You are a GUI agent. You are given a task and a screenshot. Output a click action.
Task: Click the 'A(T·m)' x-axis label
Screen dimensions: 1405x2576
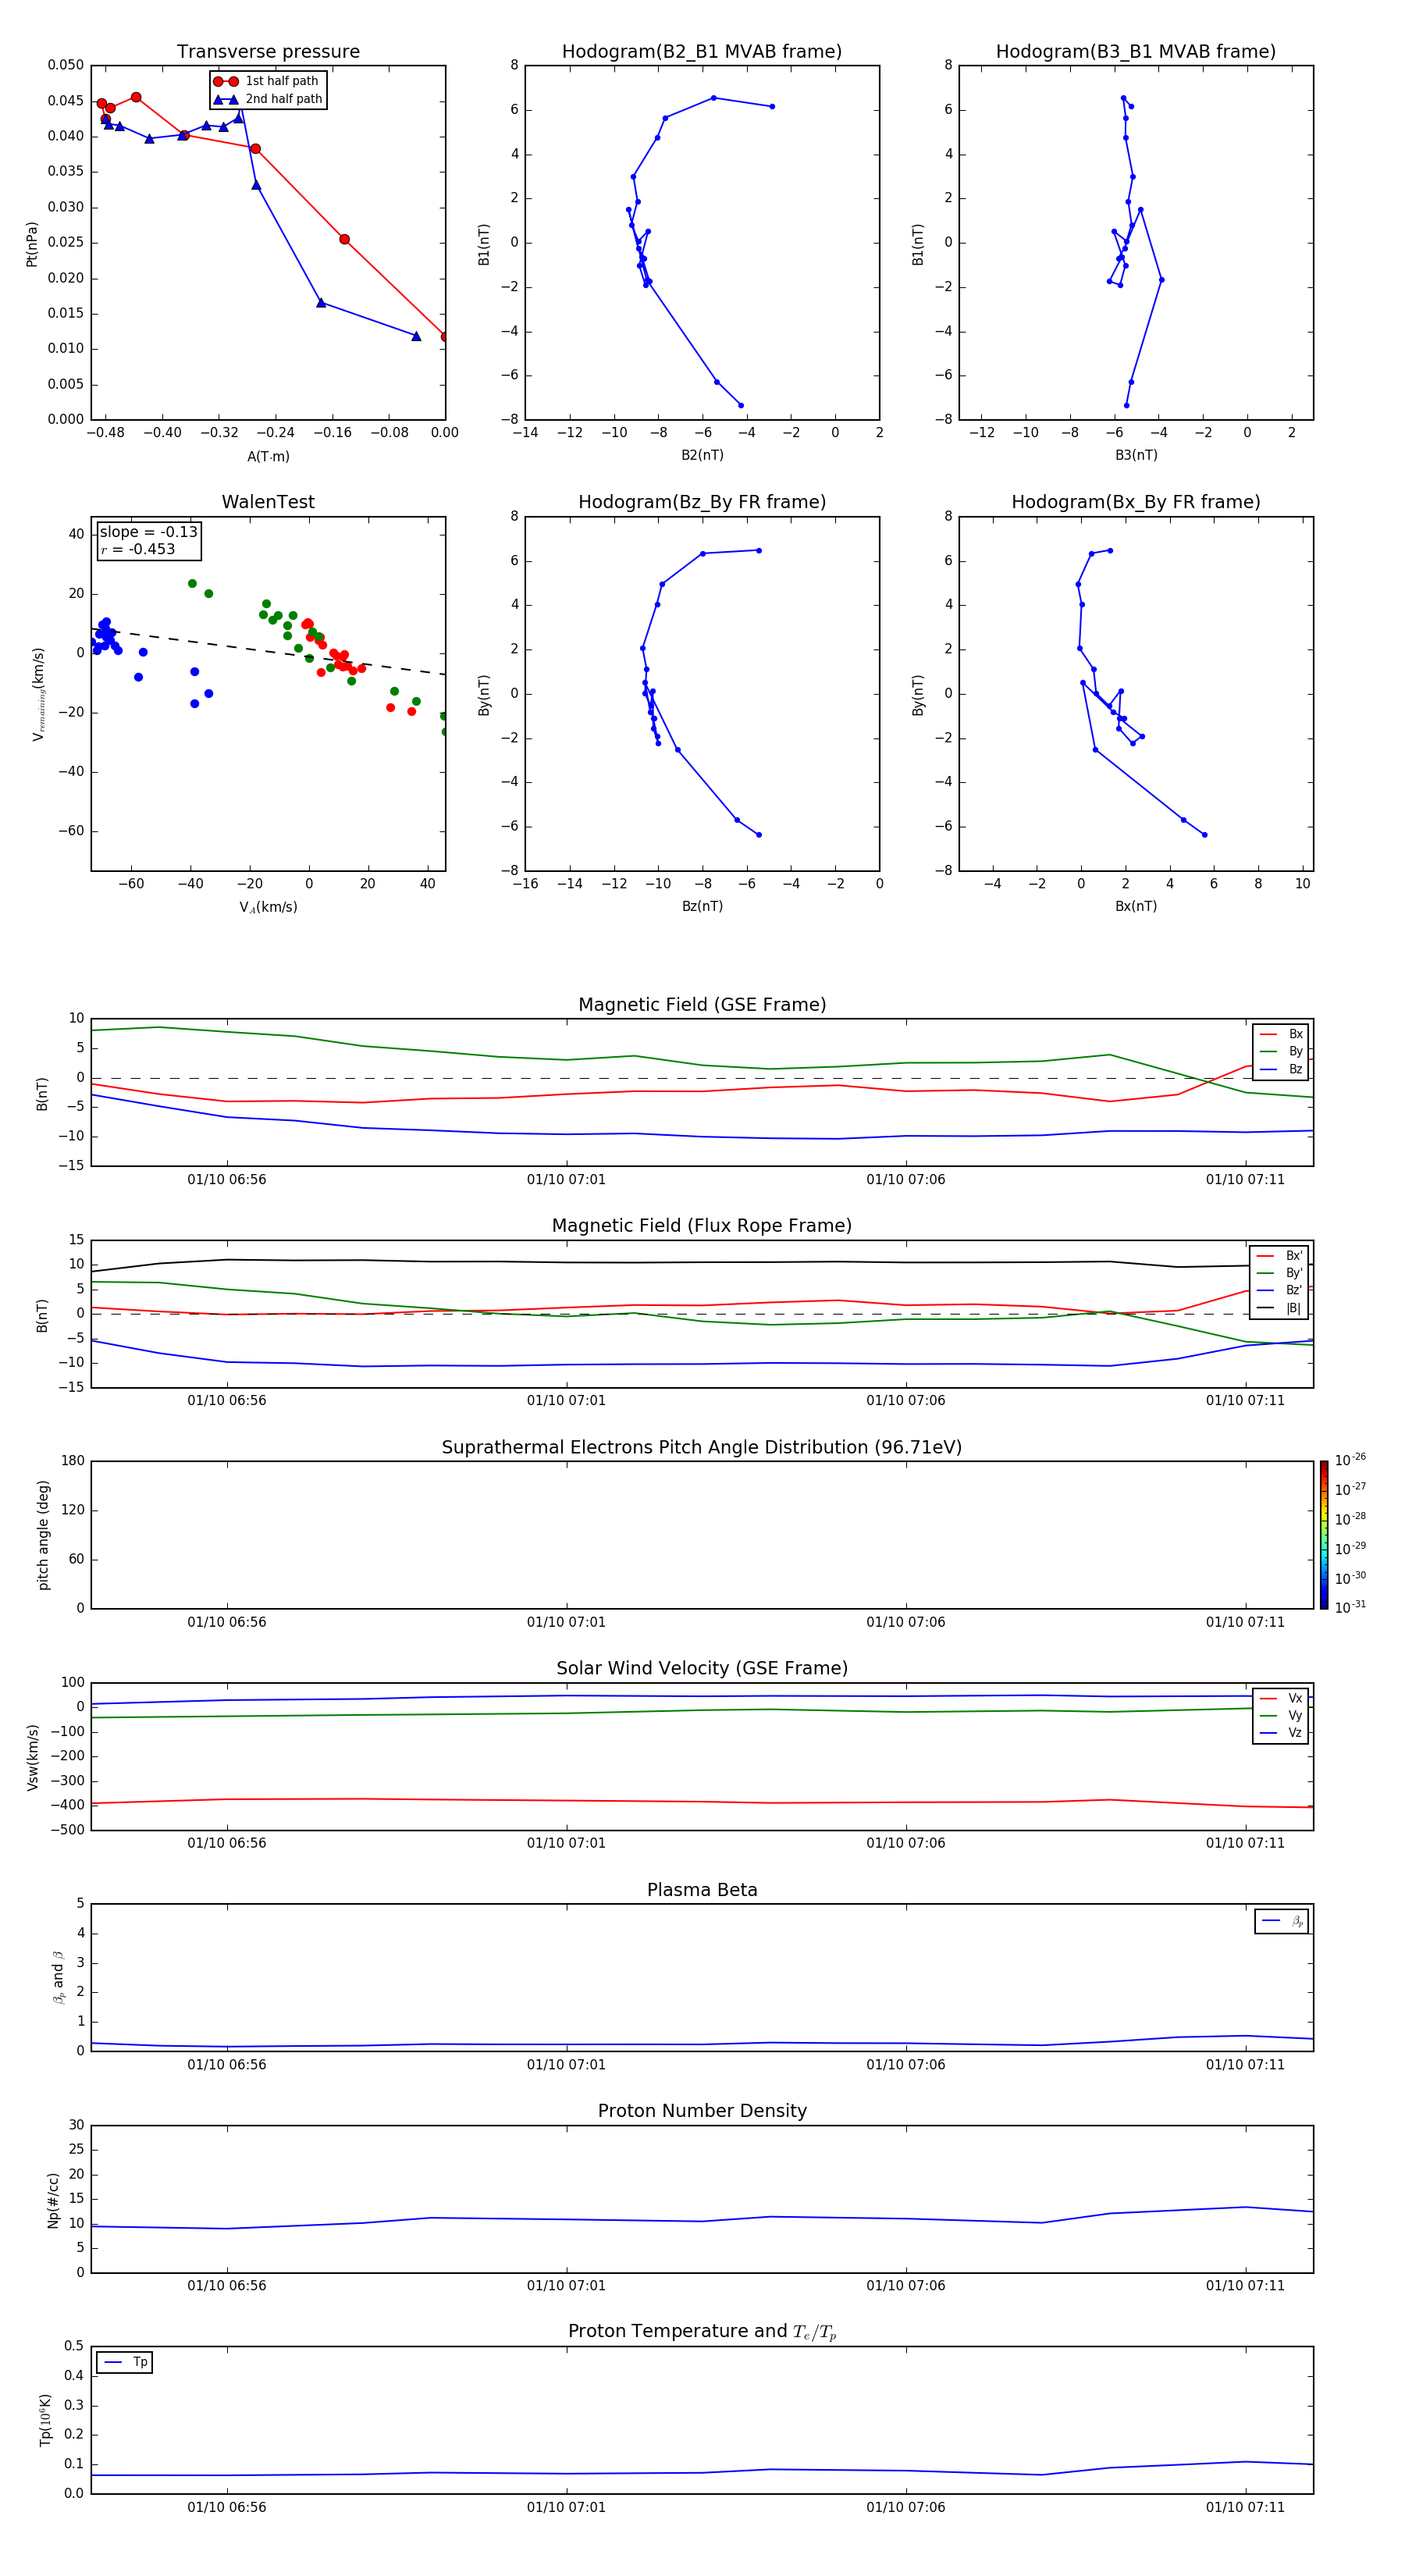[x=268, y=457]
